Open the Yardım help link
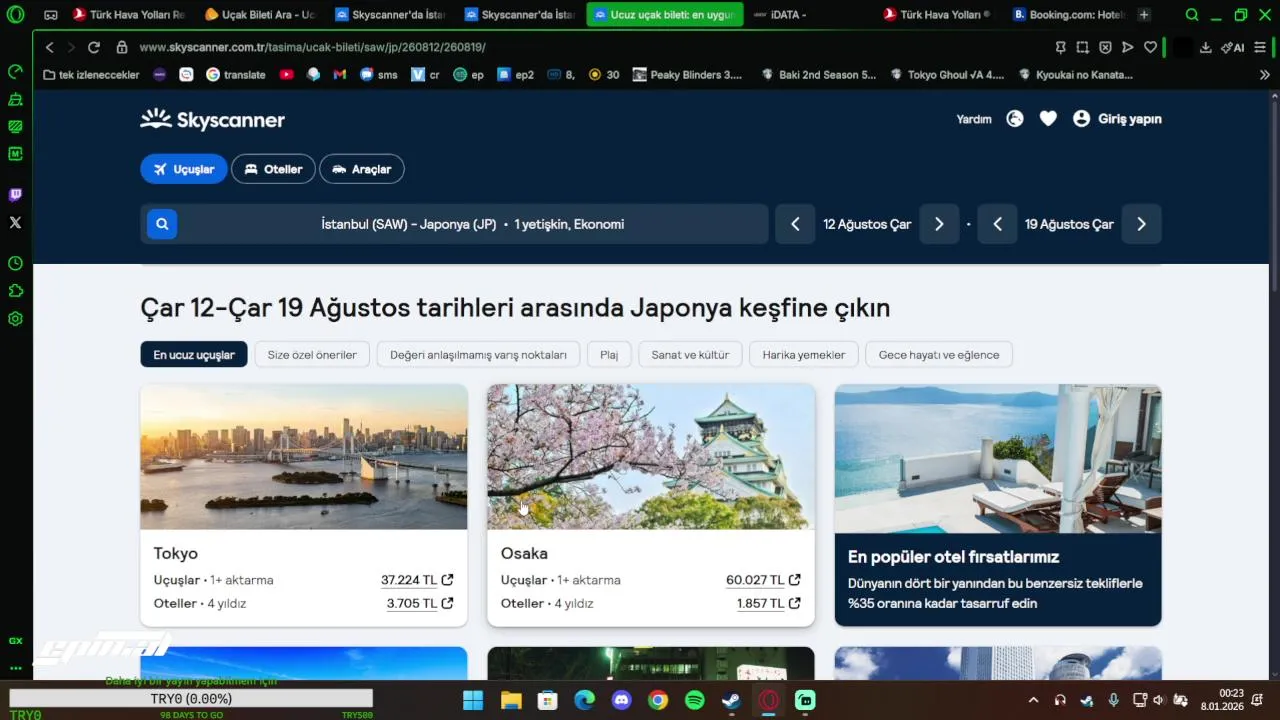The image size is (1280, 720). point(974,119)
